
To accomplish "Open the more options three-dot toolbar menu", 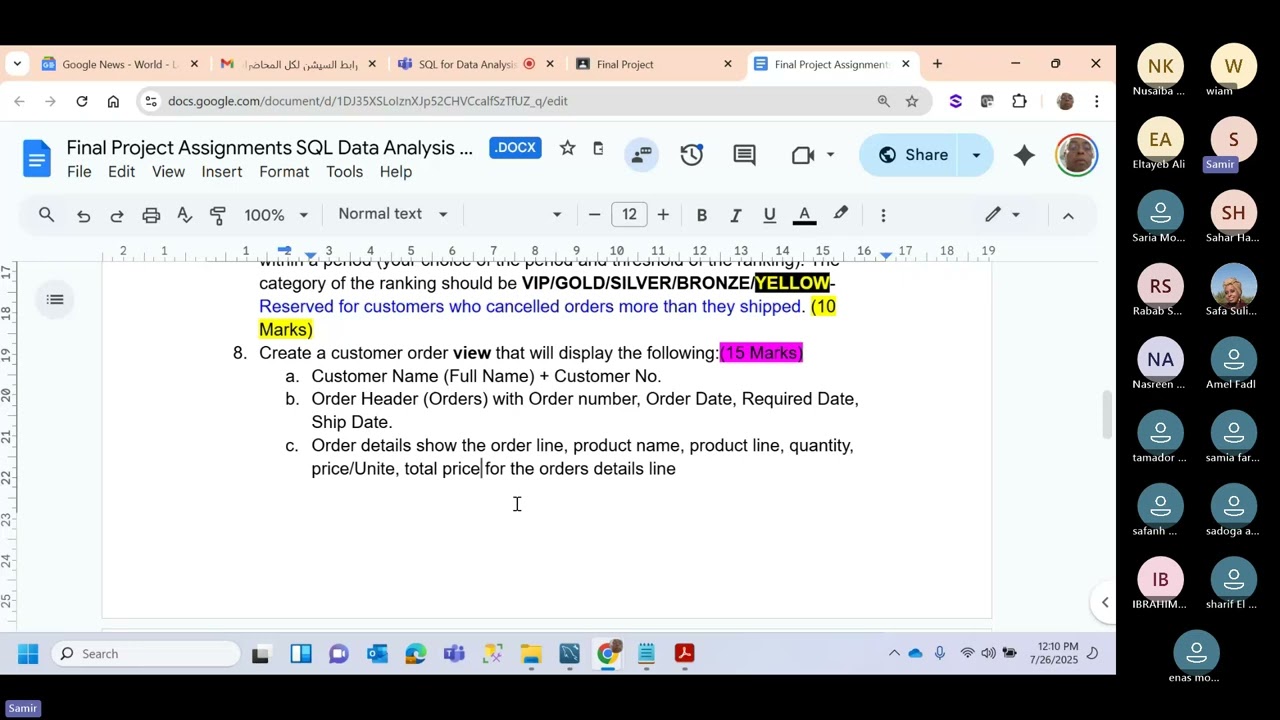I will (x=883, y=215).
